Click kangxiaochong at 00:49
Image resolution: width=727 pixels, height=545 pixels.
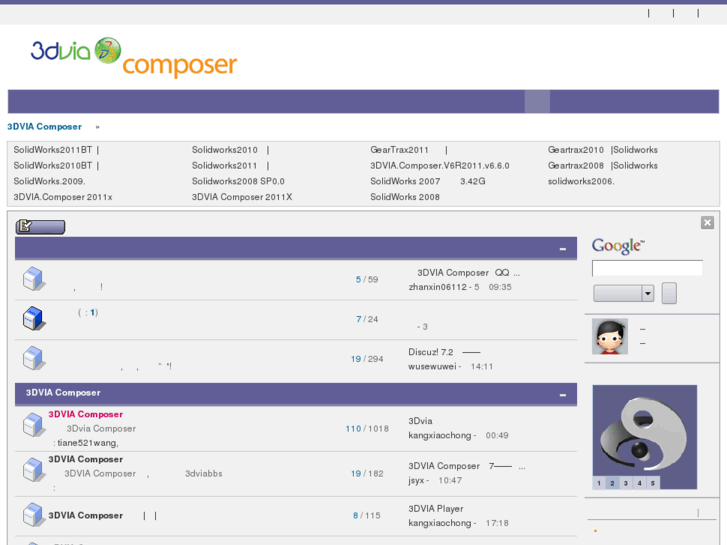click(x=440, y=436)
